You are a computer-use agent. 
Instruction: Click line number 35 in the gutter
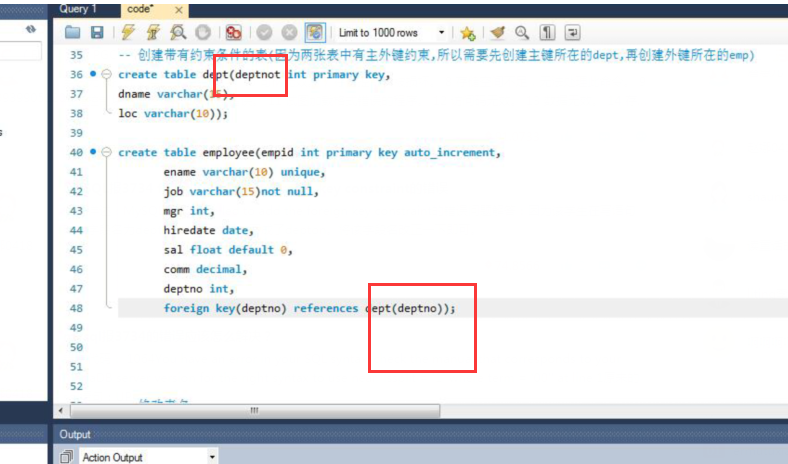tap(76, 55)
